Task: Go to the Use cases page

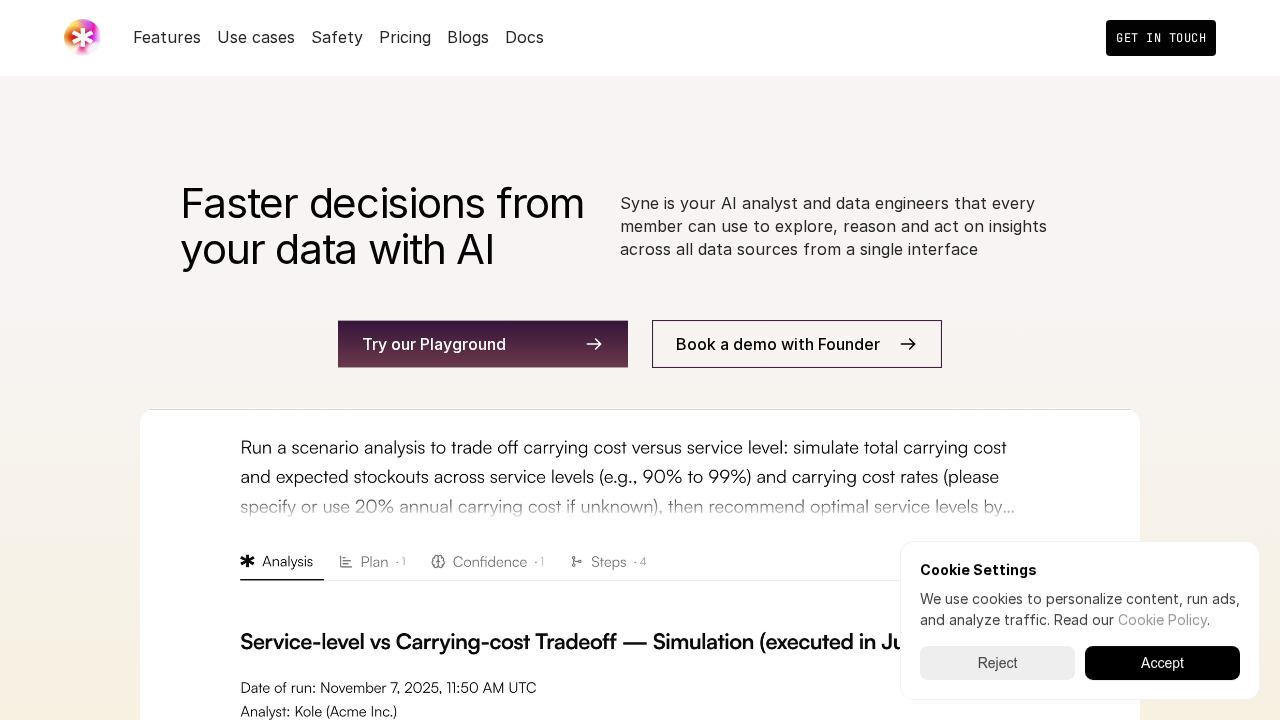Action: [256, 38]
